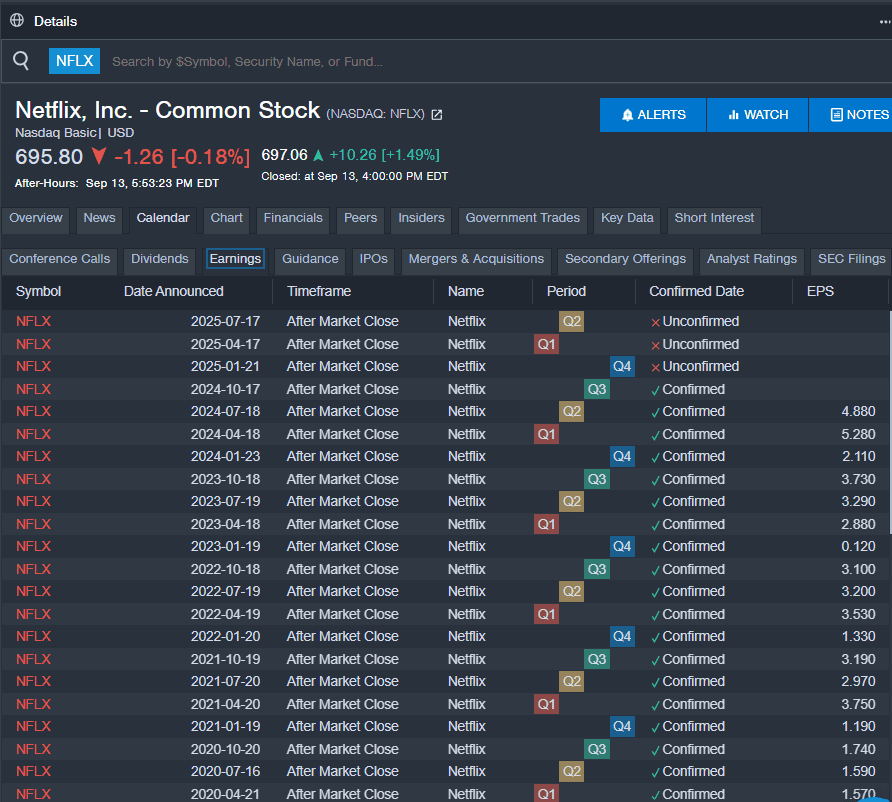Click the symbol search input field
Viewport: 892px width, 802px height.
tap(495, 61)
